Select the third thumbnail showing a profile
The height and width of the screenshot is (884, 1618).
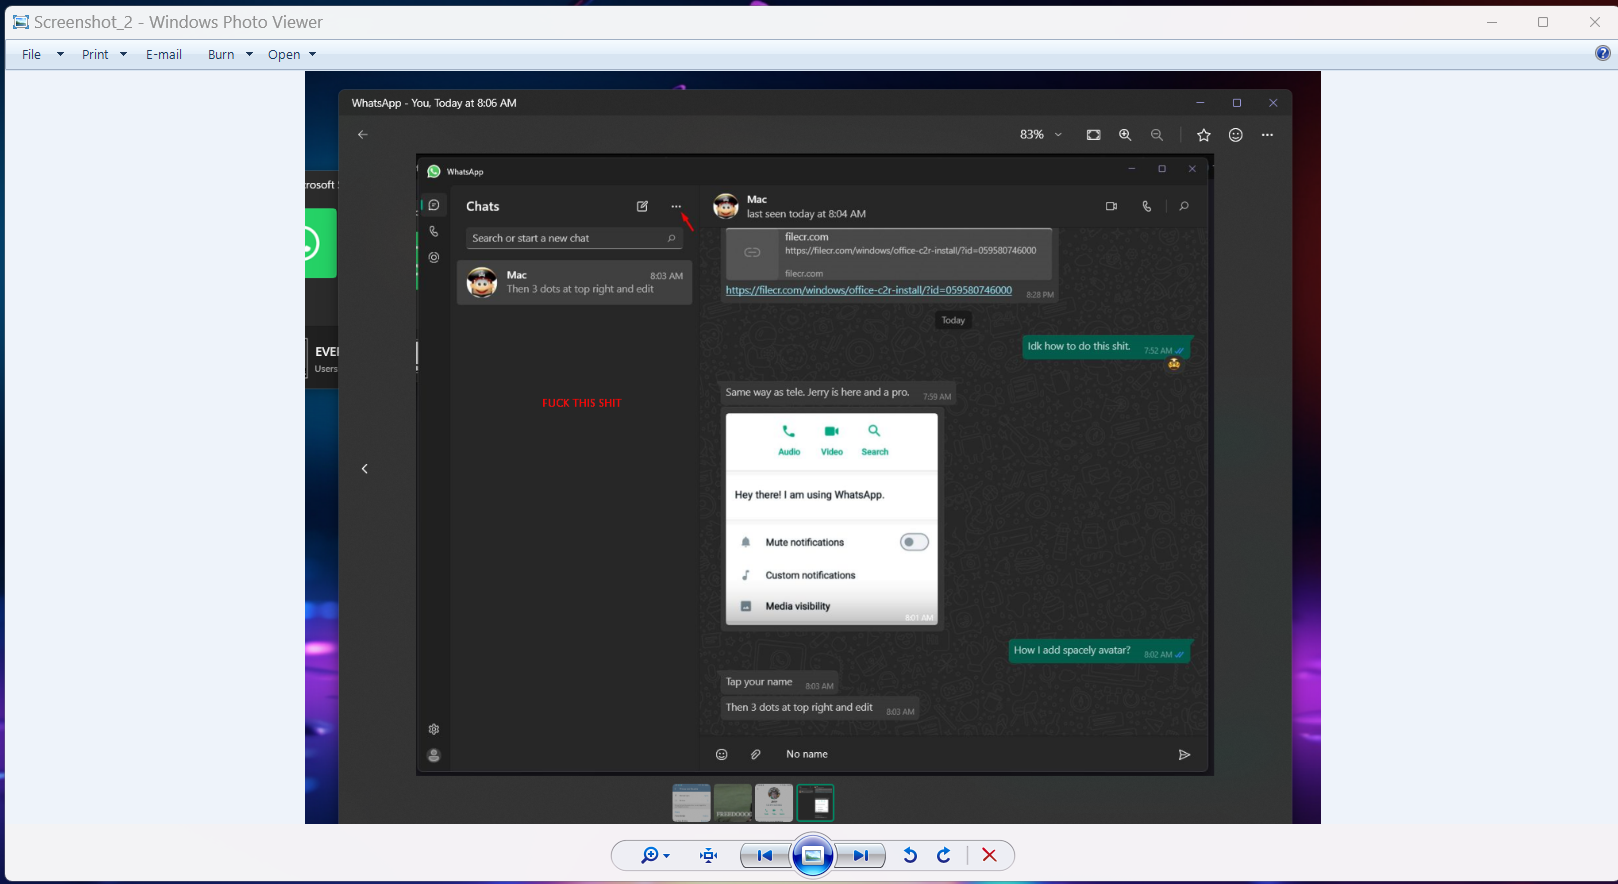(774, 802)
